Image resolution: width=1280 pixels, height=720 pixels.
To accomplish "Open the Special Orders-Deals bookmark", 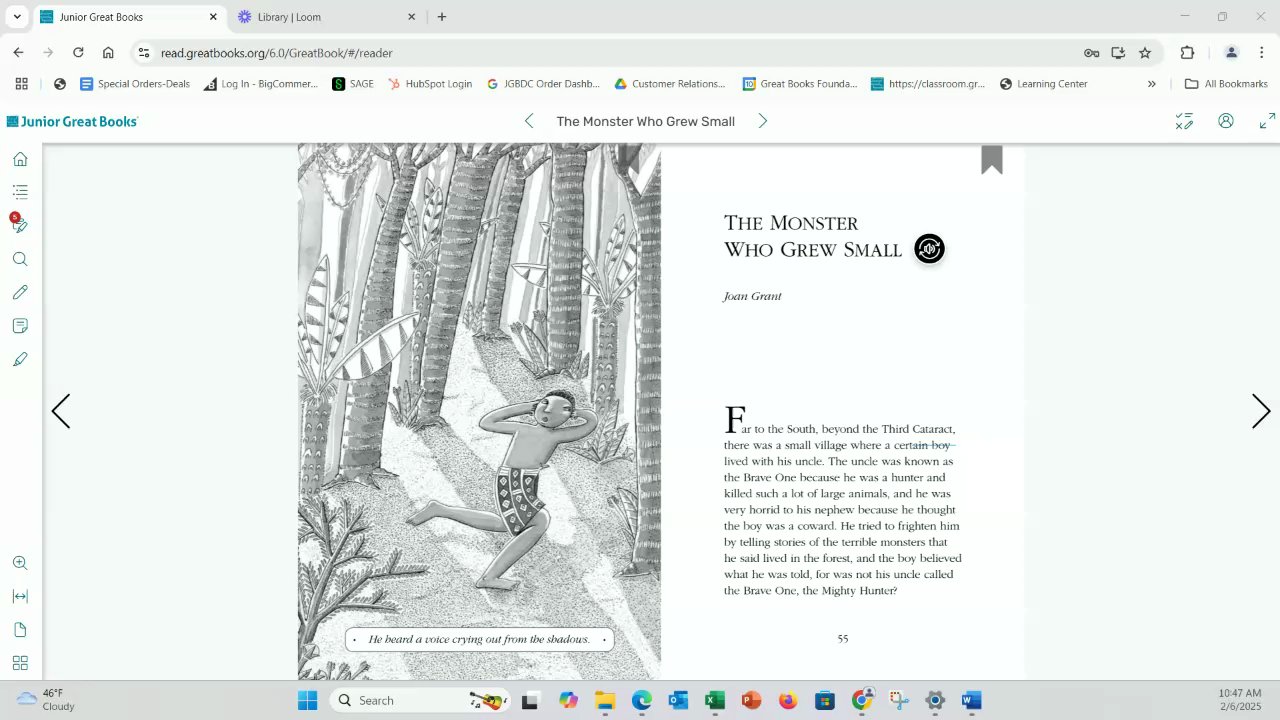I will click(x=135, y=84).
